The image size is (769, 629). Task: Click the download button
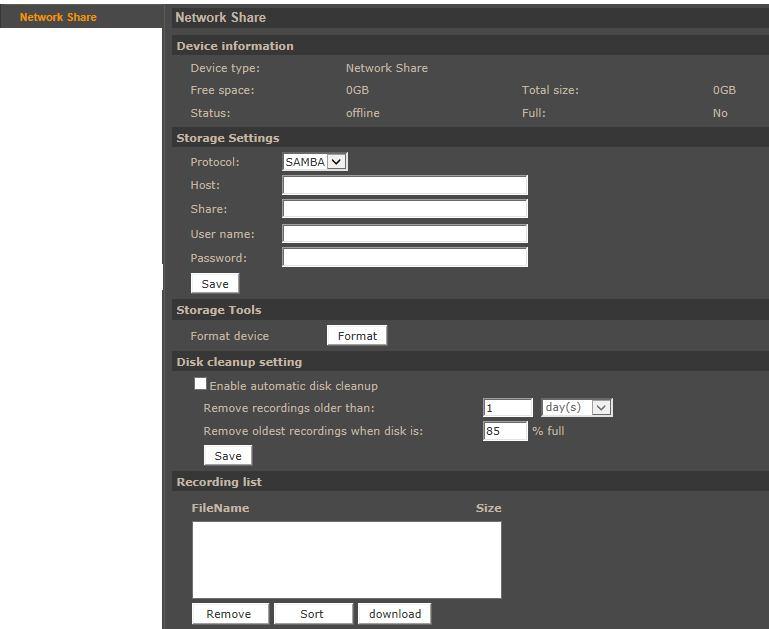pyautogui.click(x=394, y=614)
